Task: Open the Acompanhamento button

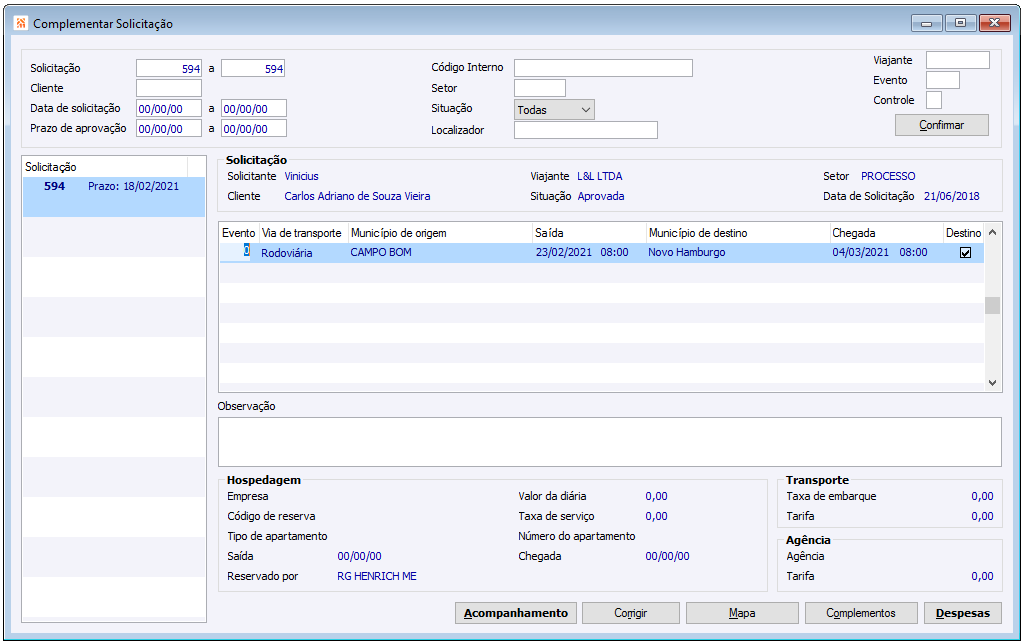Action: 515,613
